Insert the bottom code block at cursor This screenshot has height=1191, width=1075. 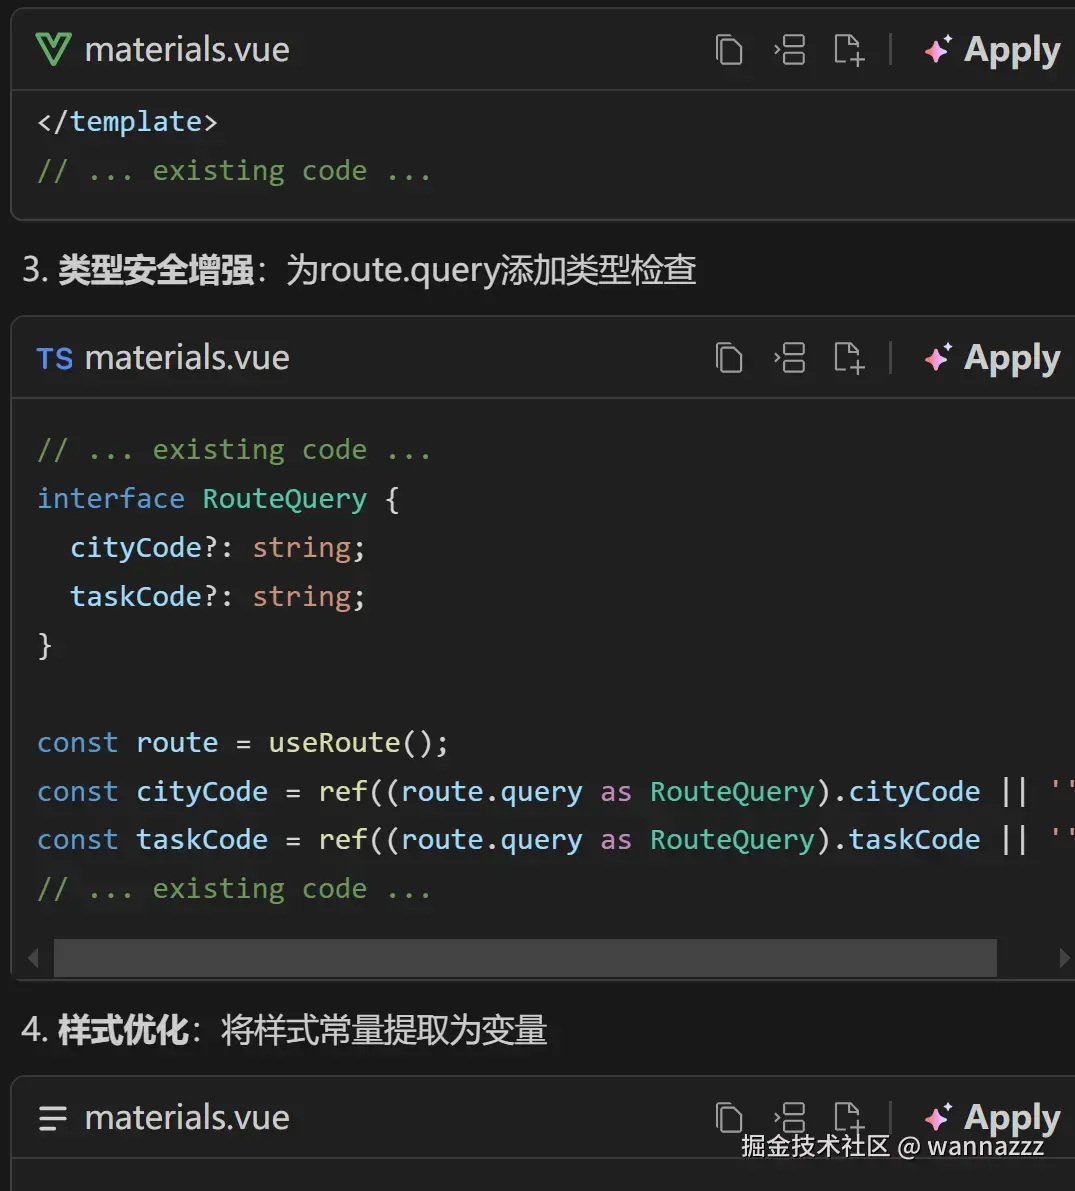(x=790, y=1117)
